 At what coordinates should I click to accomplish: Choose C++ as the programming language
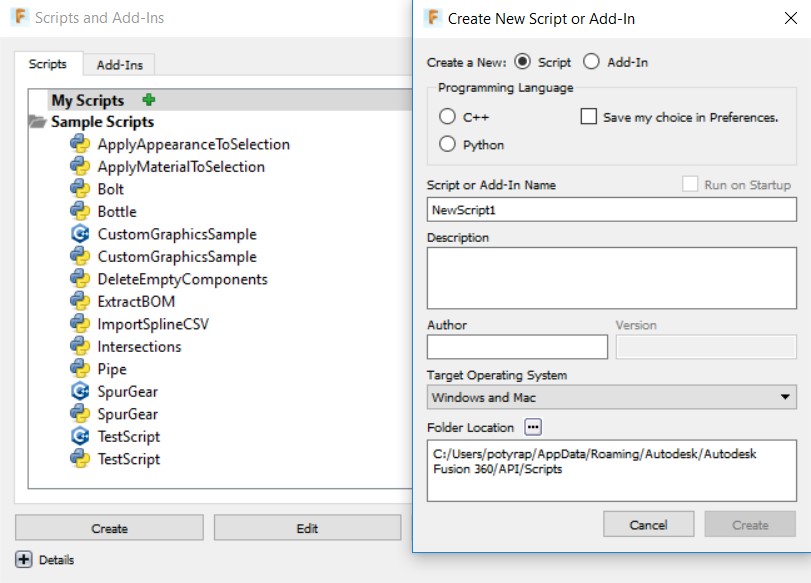tap(447, 117)
